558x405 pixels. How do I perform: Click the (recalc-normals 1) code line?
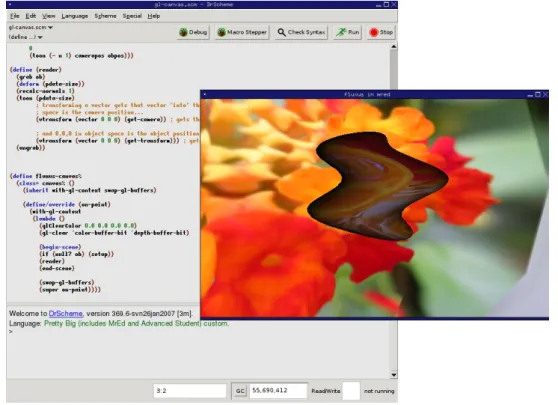(45, 91)
